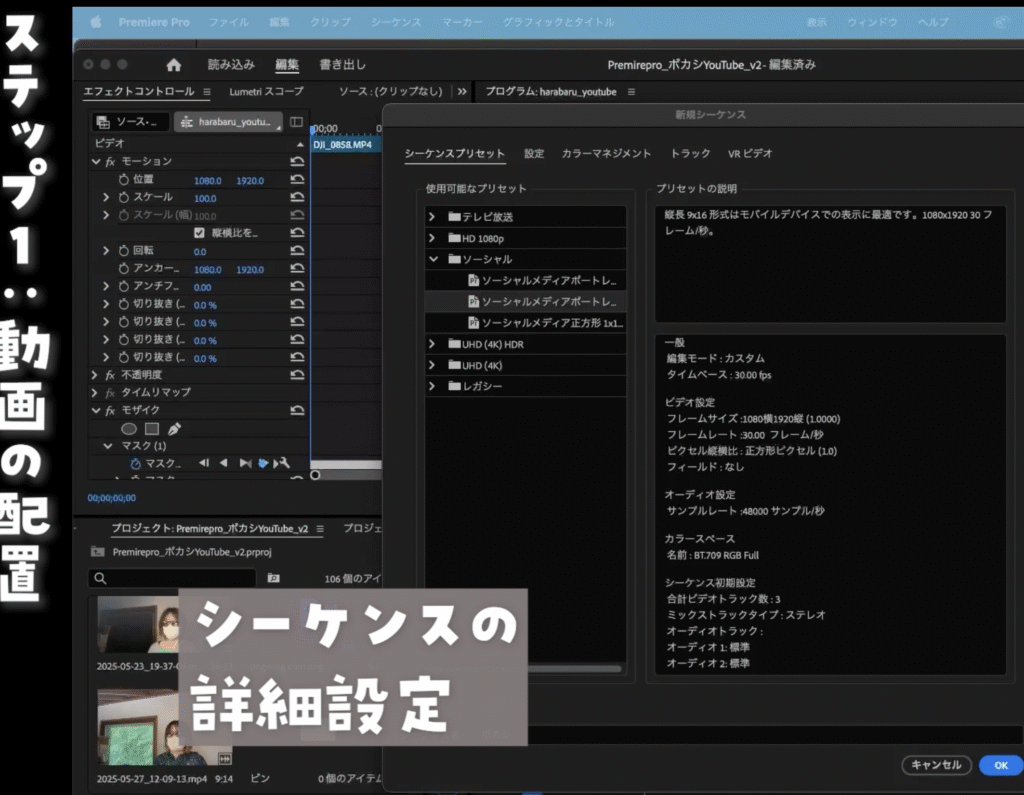Create an ellipse mask under モザイク
Viewport: 1024px width, 795px height.
[129, 429]
